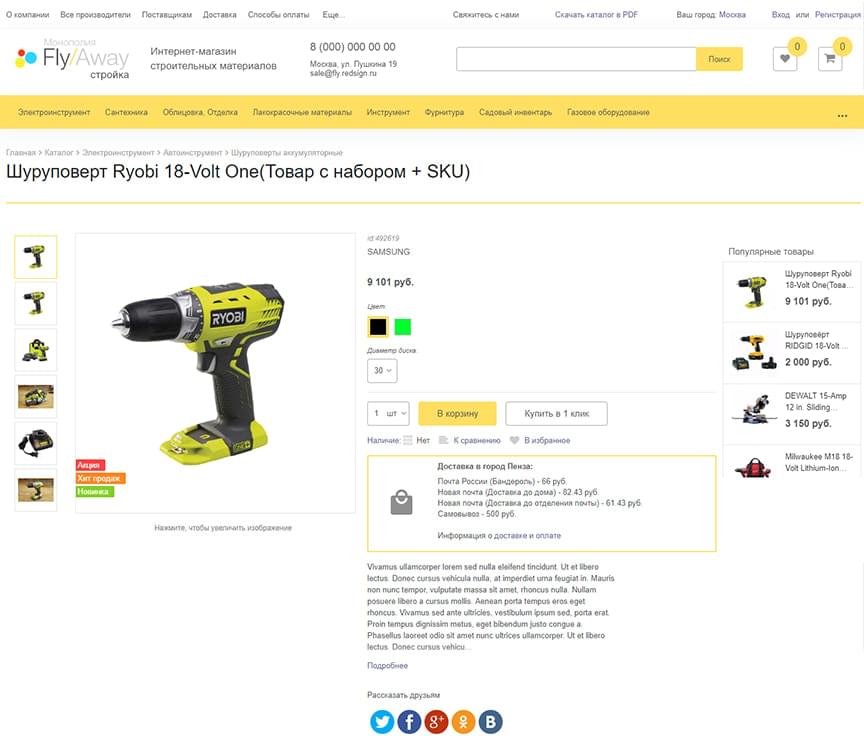Open 'Доставка' in the top menu
The image size is (864, 754).
pos(219,15)
